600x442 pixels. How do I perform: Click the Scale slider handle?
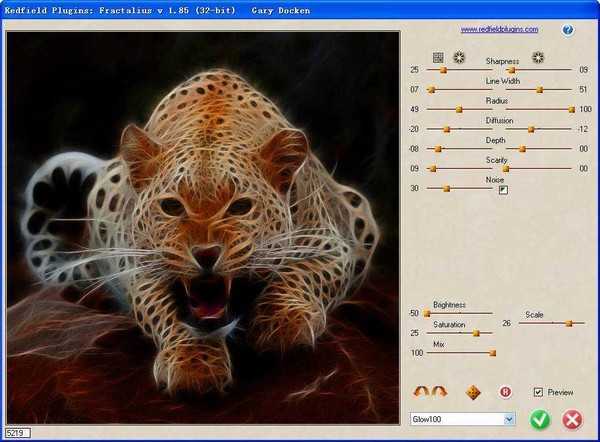point(569,323)
